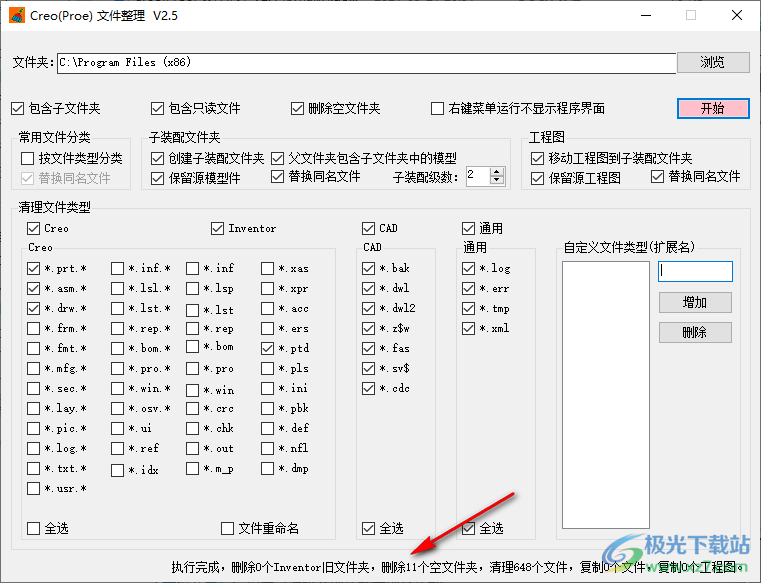Check the *.frm.* checkbox
761x583 pixels.
coord(33,329)
